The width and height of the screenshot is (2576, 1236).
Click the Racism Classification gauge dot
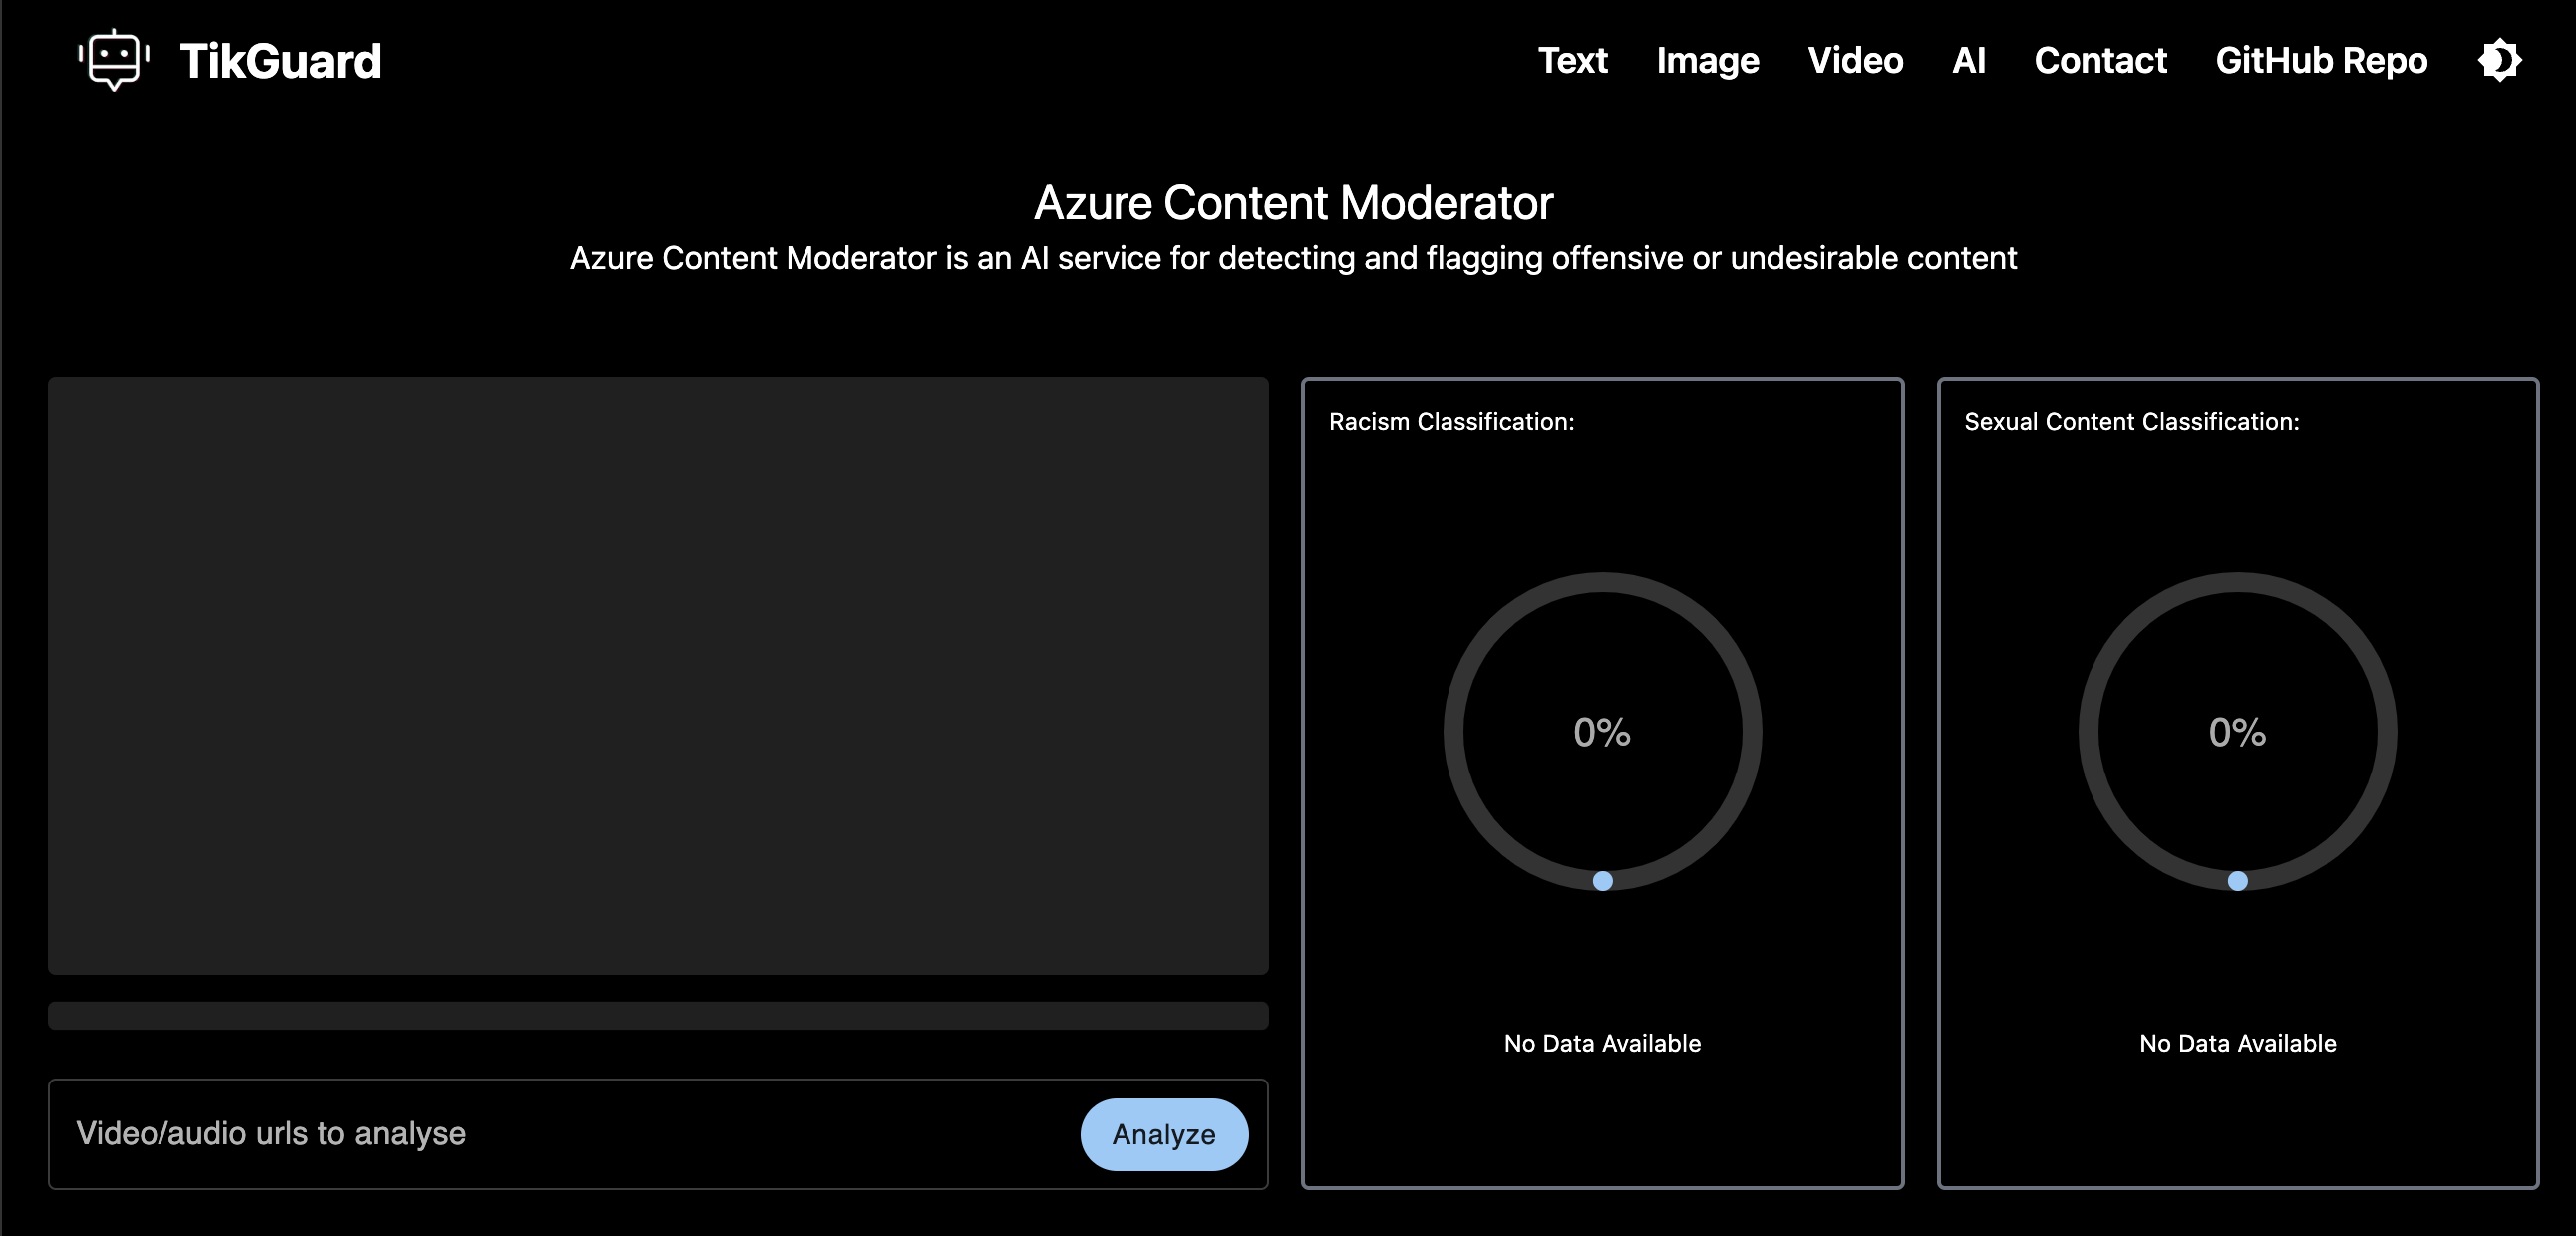click(1602, 881)
